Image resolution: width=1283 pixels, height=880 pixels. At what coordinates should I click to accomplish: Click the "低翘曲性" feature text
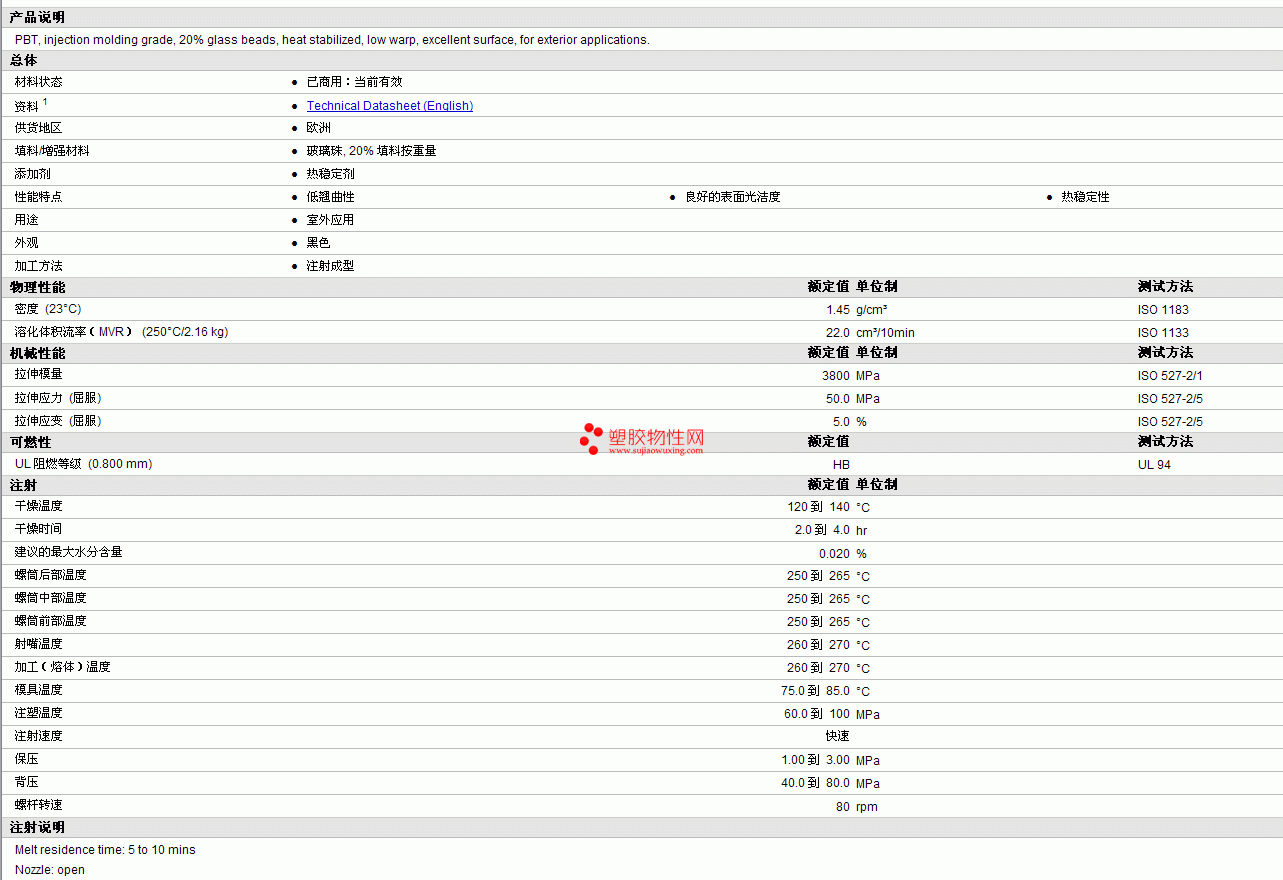click(x=330, y=197)
